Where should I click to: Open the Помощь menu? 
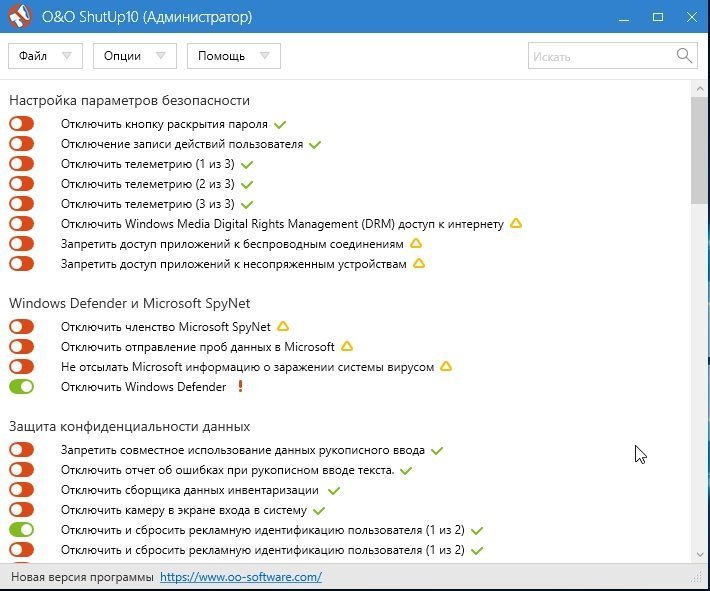(x=234, y=56)
